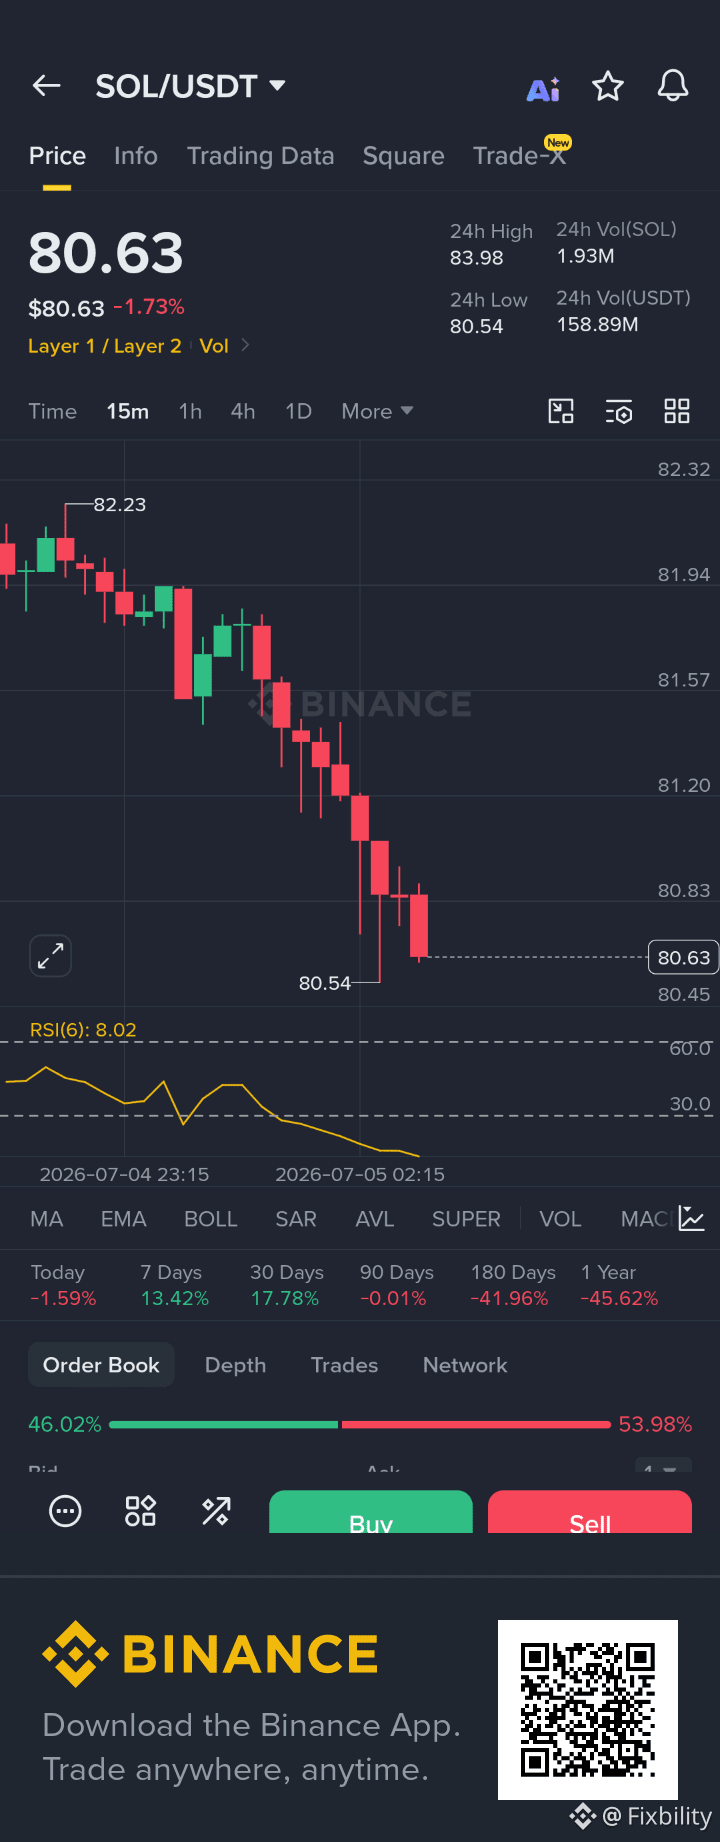The height and width of the screenshot is (1842, 720).
Task: Click the QR code image
Action: pyautogui.click(x=588, y=1710)
